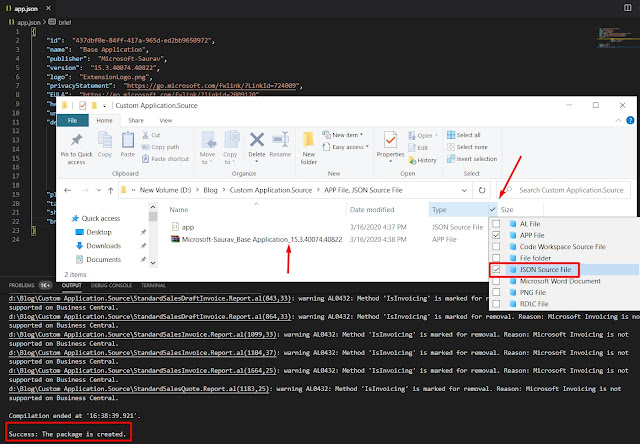
Task: Open the Type column filter dropdown
Action: (493, 209)
